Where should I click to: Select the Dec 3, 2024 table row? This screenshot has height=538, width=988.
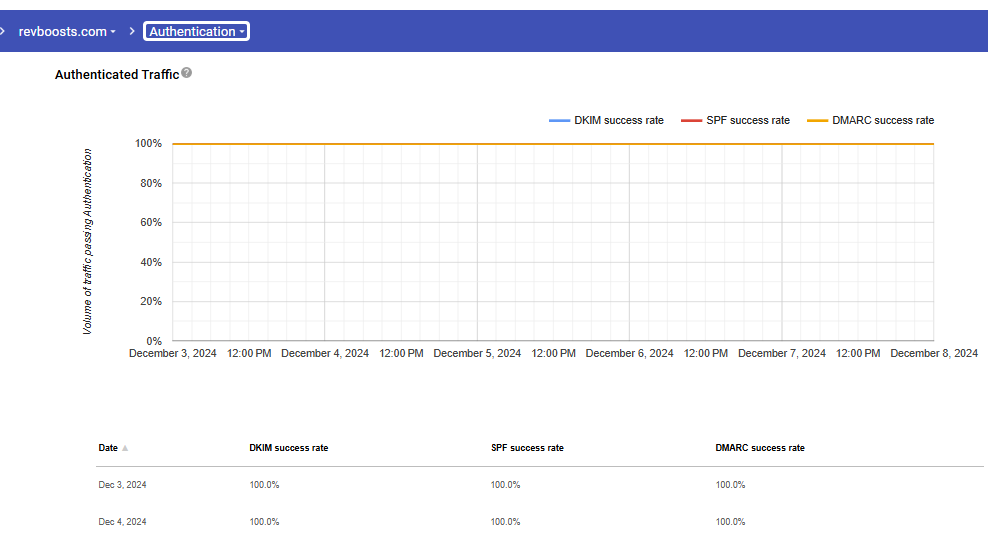point(122,485)
